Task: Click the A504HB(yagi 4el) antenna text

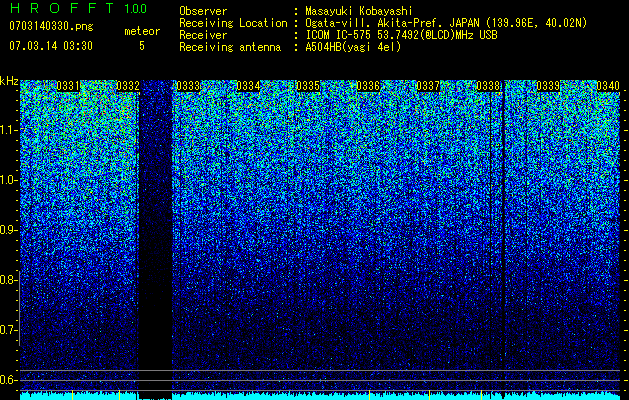Action: 353,47
